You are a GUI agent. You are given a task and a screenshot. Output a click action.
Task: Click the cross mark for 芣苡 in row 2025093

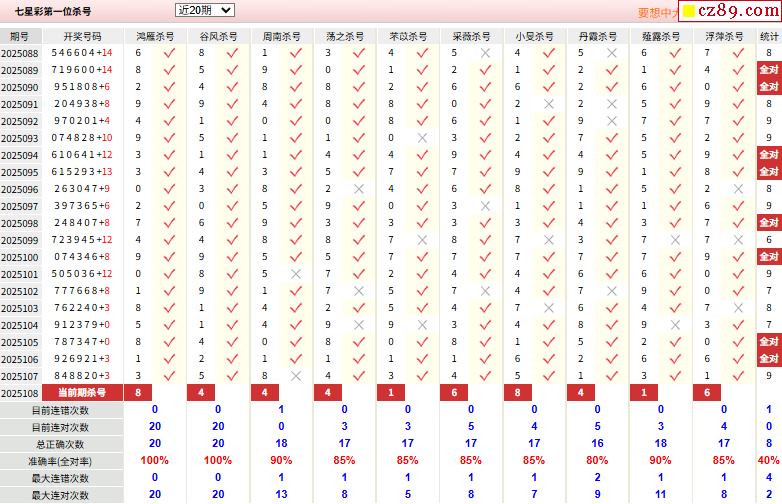click(422, 138)
